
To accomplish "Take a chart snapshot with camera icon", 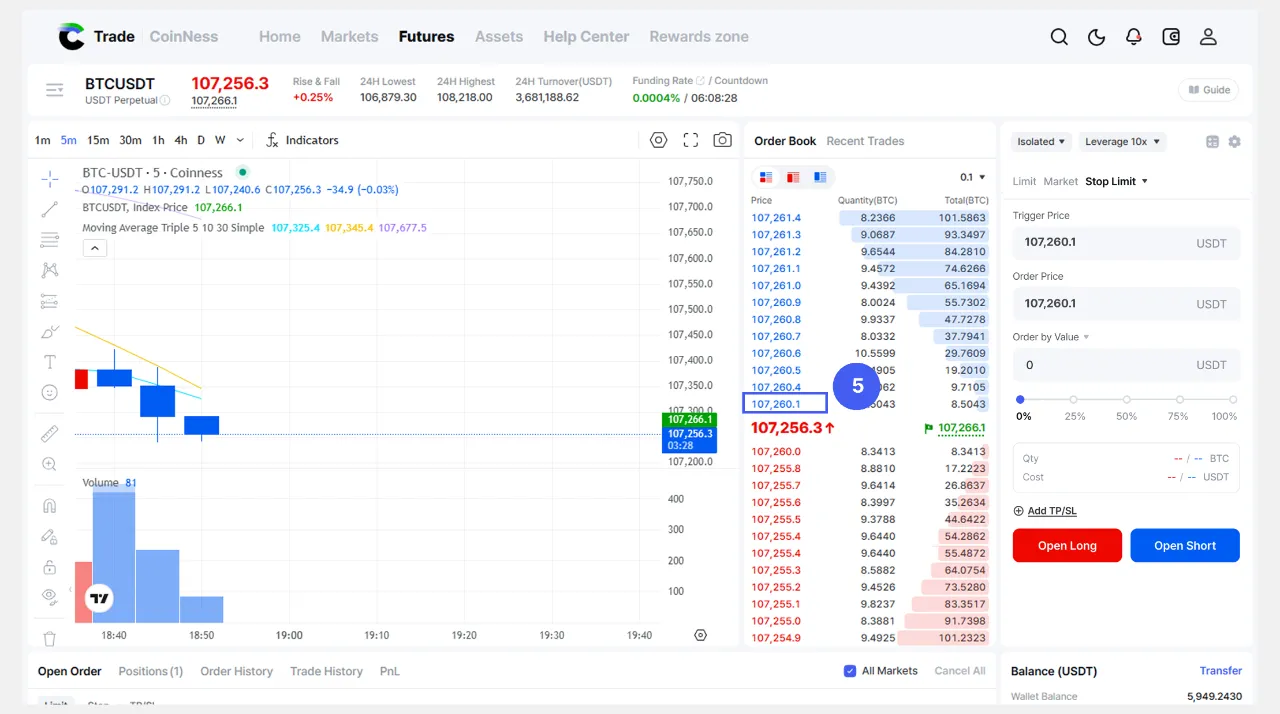I will 722,140.
